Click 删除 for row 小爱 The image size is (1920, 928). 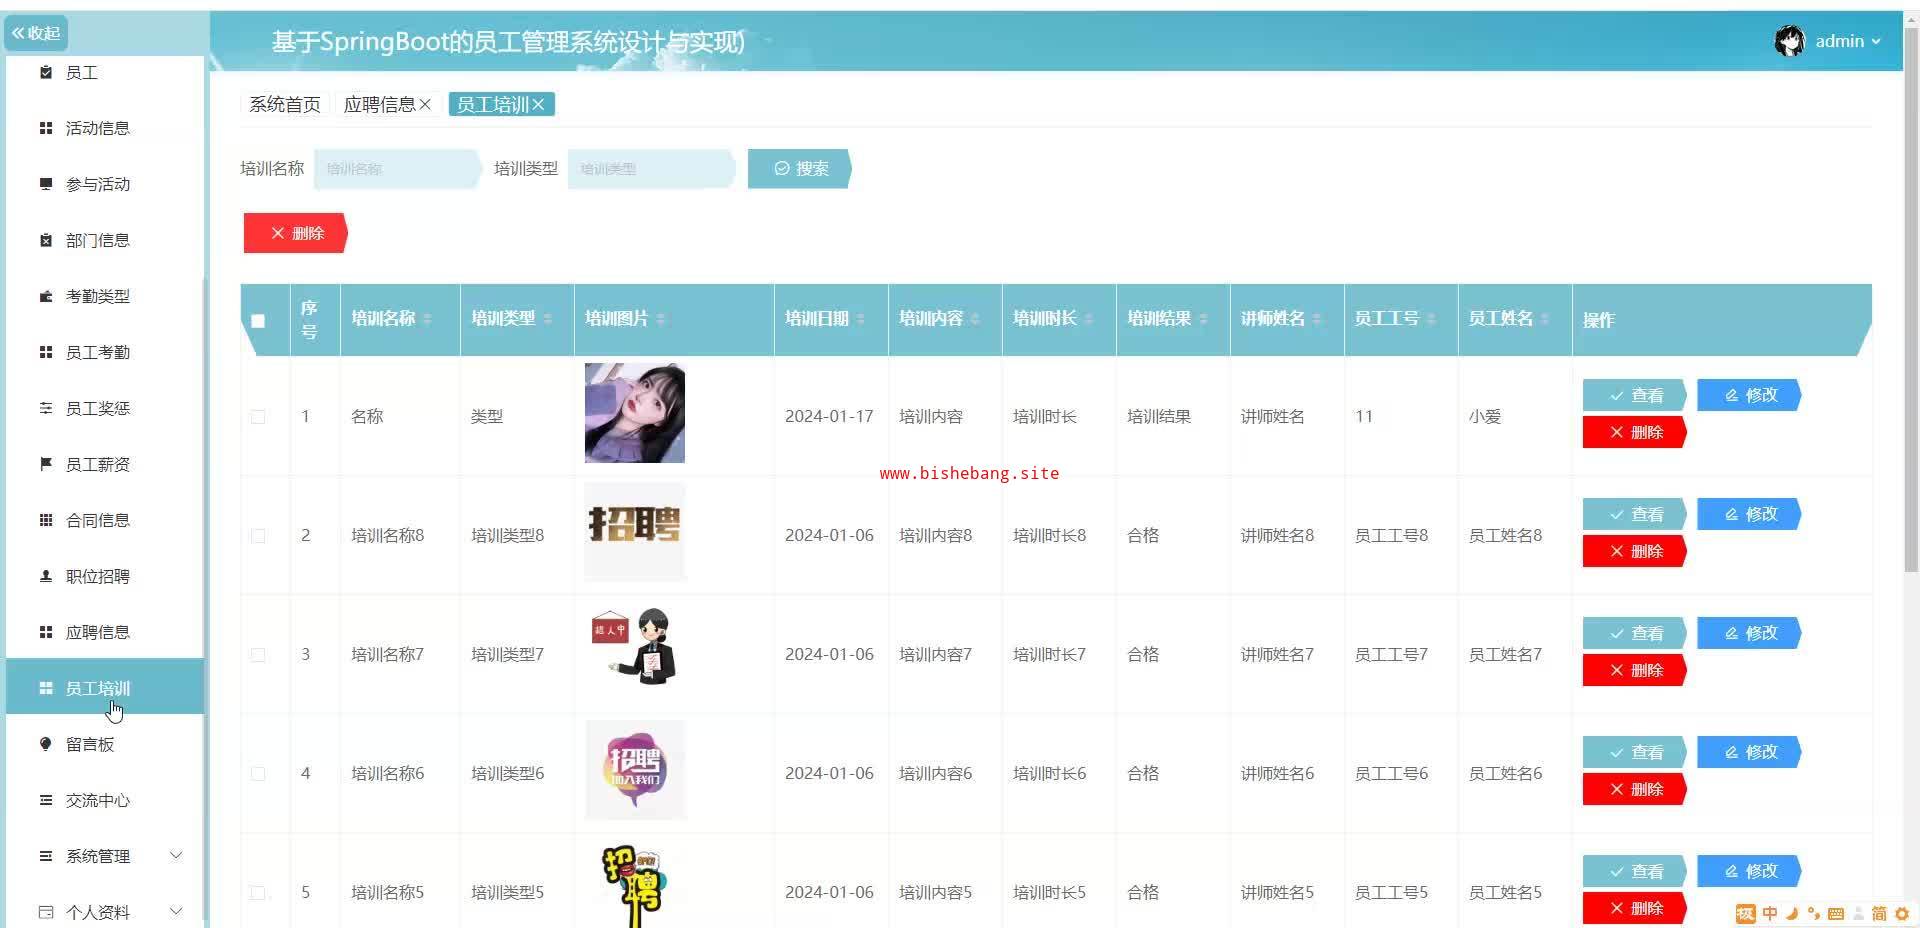tap(1635, 432)
